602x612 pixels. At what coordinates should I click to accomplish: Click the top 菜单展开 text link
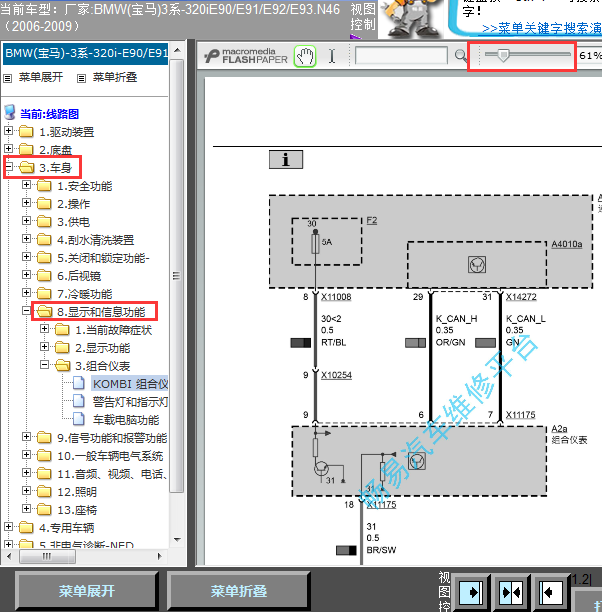[41, 77]
